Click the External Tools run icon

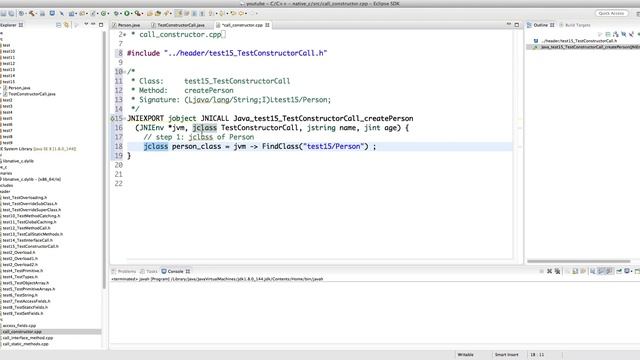tap(138, 13)
